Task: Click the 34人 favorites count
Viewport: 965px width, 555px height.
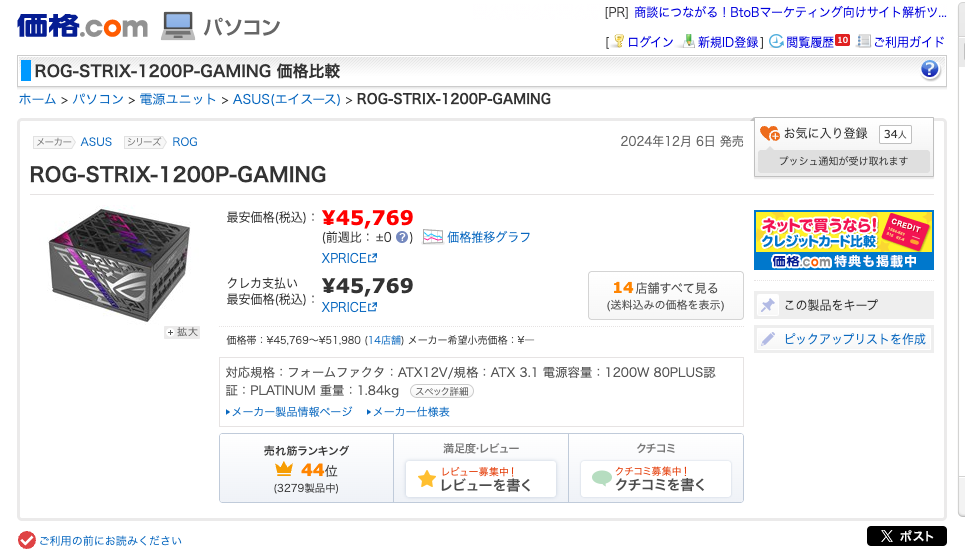Action: pyautogui.click(x=895, y=134)
